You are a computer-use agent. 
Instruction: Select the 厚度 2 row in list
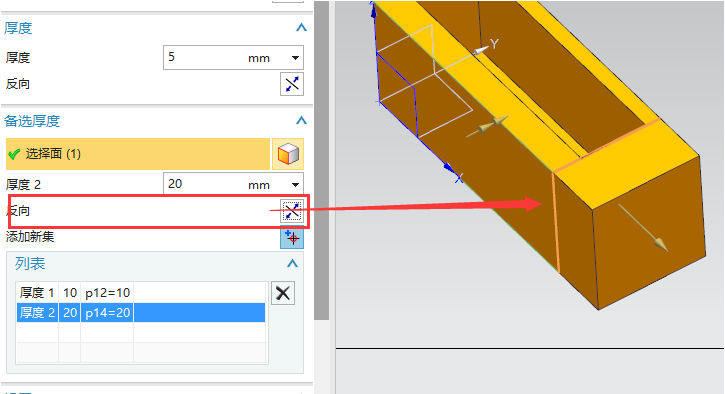(x=141, y=313)
